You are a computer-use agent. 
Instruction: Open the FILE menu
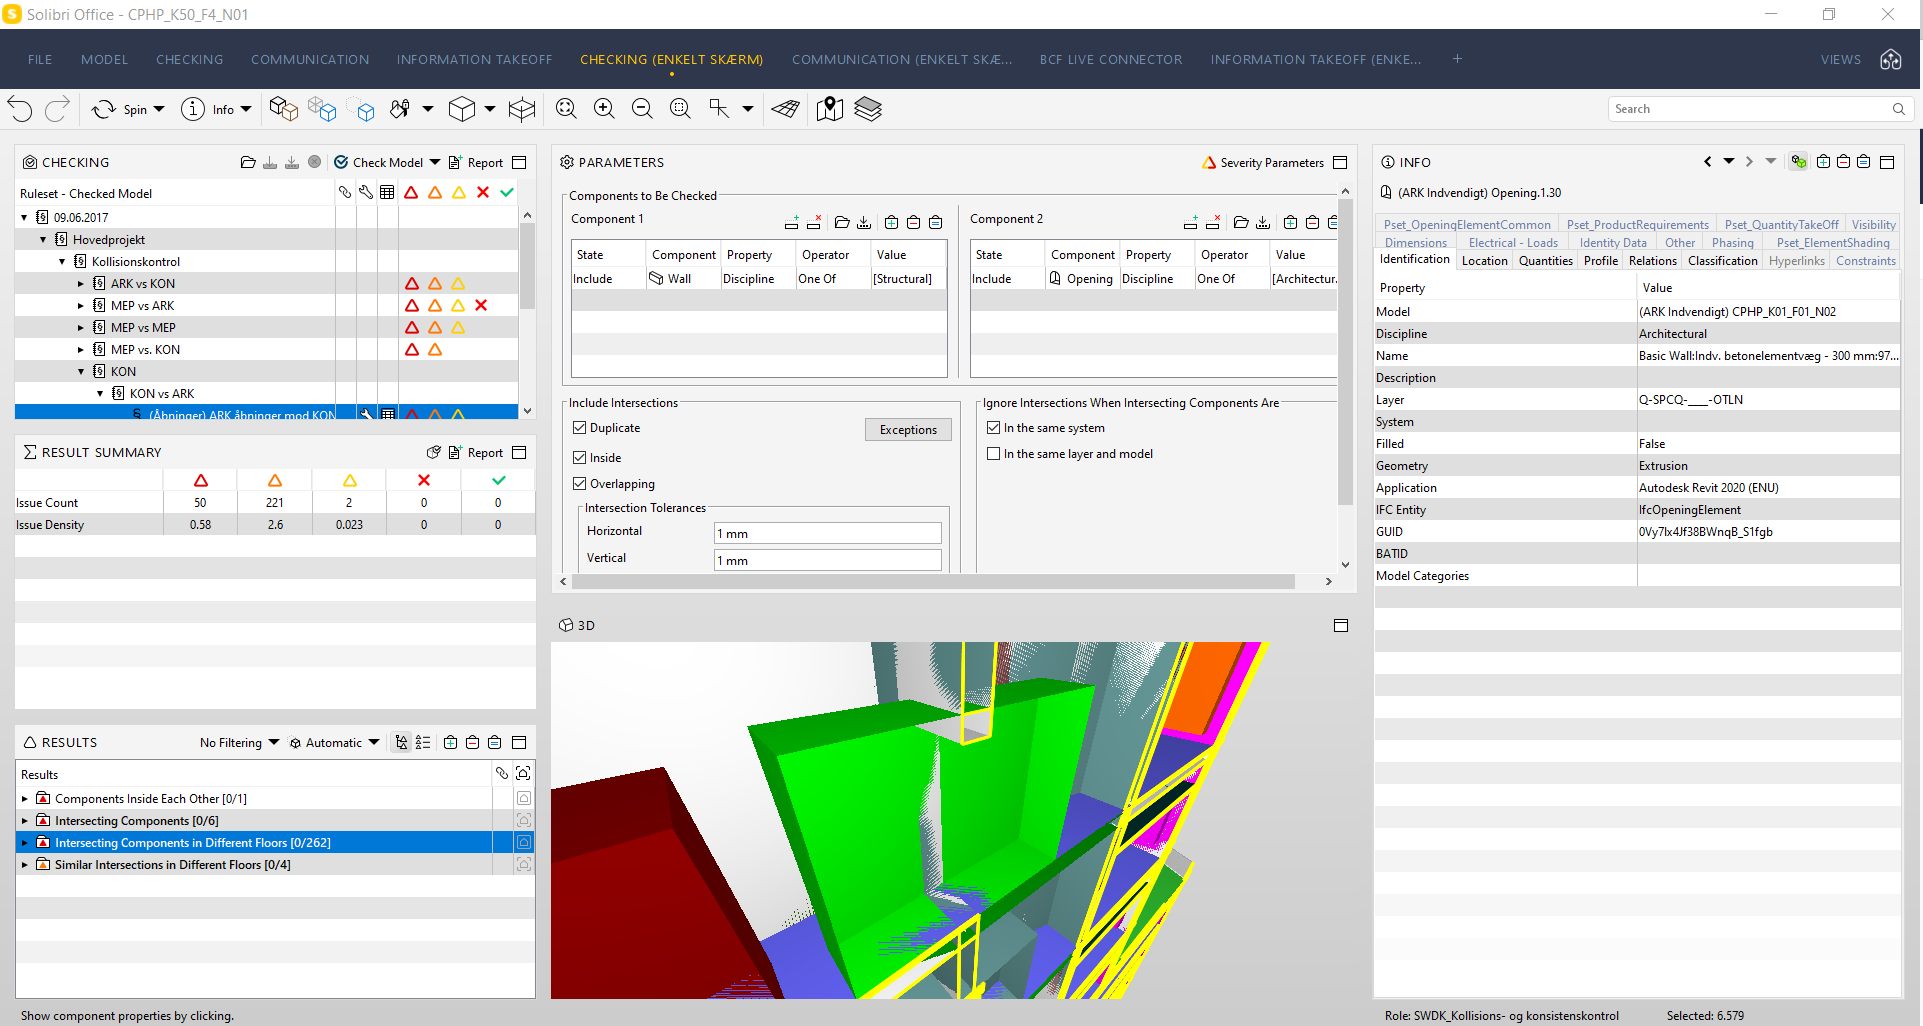(x=40, y=59)
